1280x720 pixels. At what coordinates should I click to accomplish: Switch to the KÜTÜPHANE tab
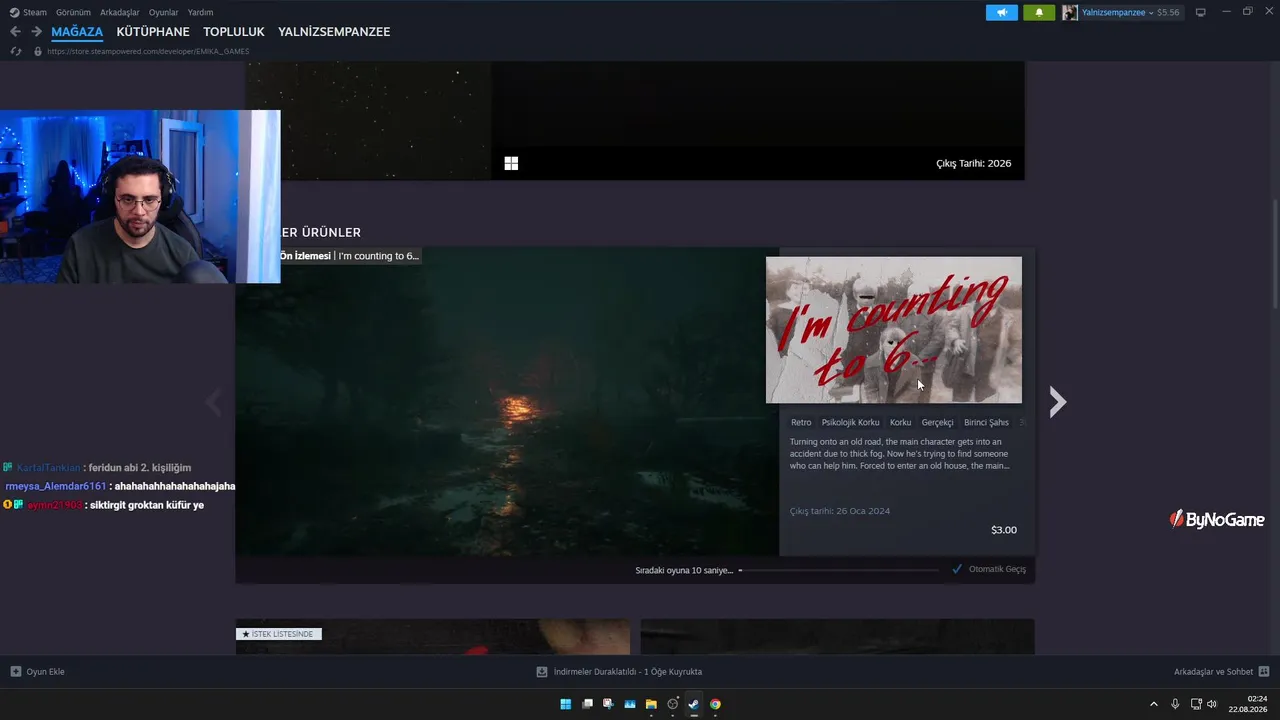point(153,32)
